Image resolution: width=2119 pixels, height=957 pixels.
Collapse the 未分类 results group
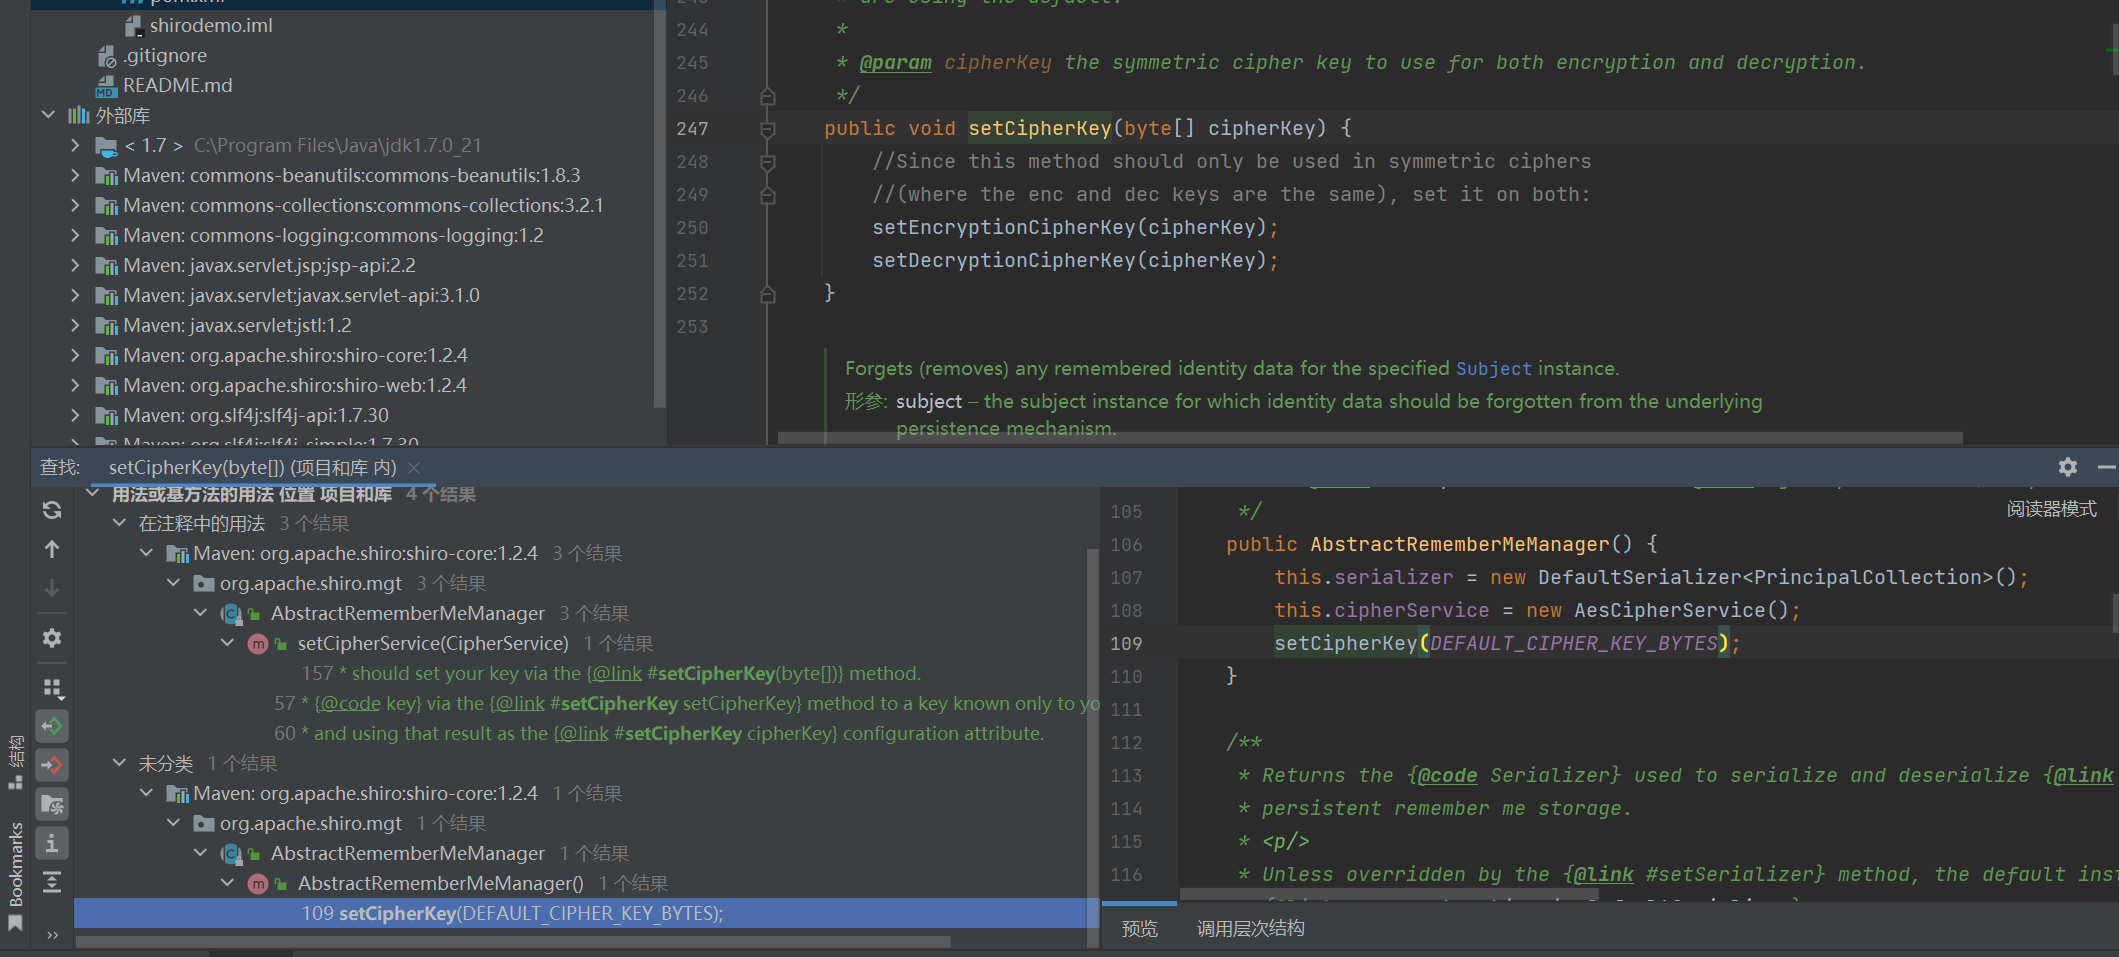click(x=120, y=763)
